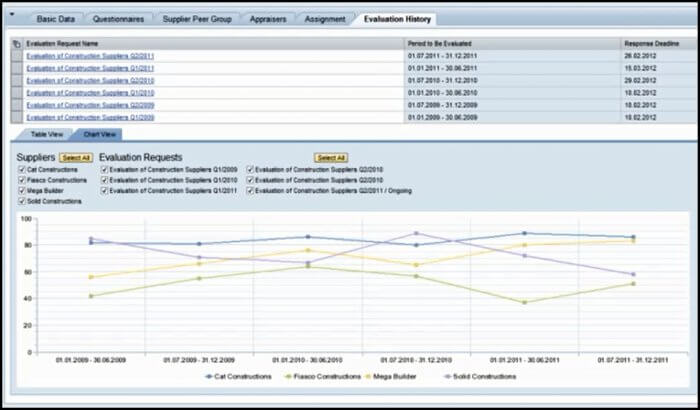Toggle the Q2/2011 / Ongoing request checkbox
The image size is (700, 410).
pyautogui.click(x=250, y=191)
